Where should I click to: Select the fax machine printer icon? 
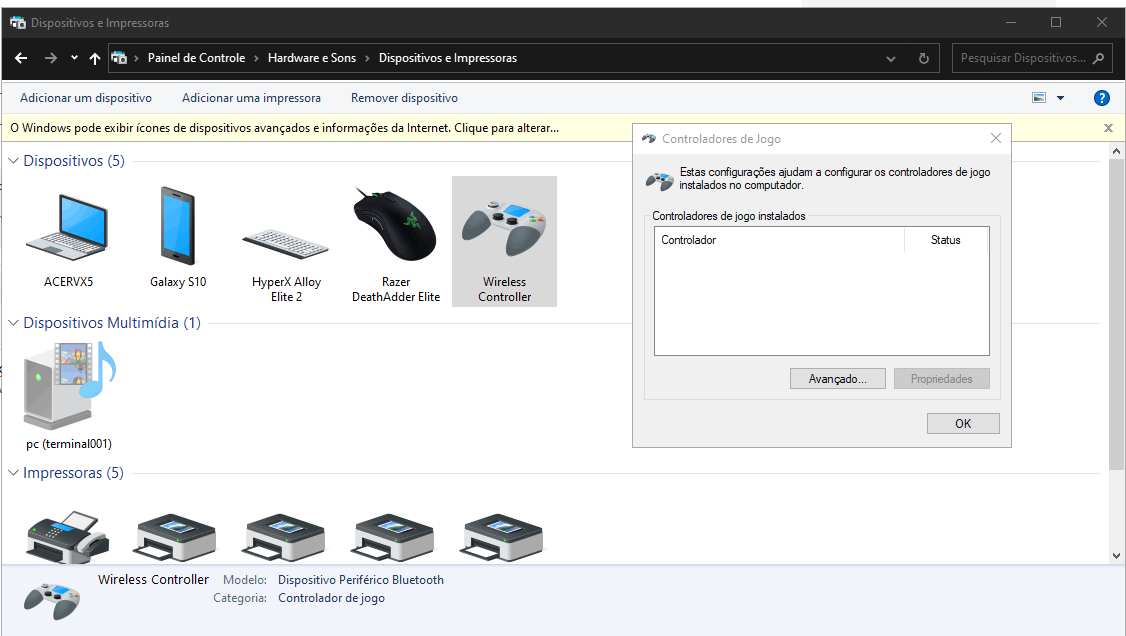(66, 530)
